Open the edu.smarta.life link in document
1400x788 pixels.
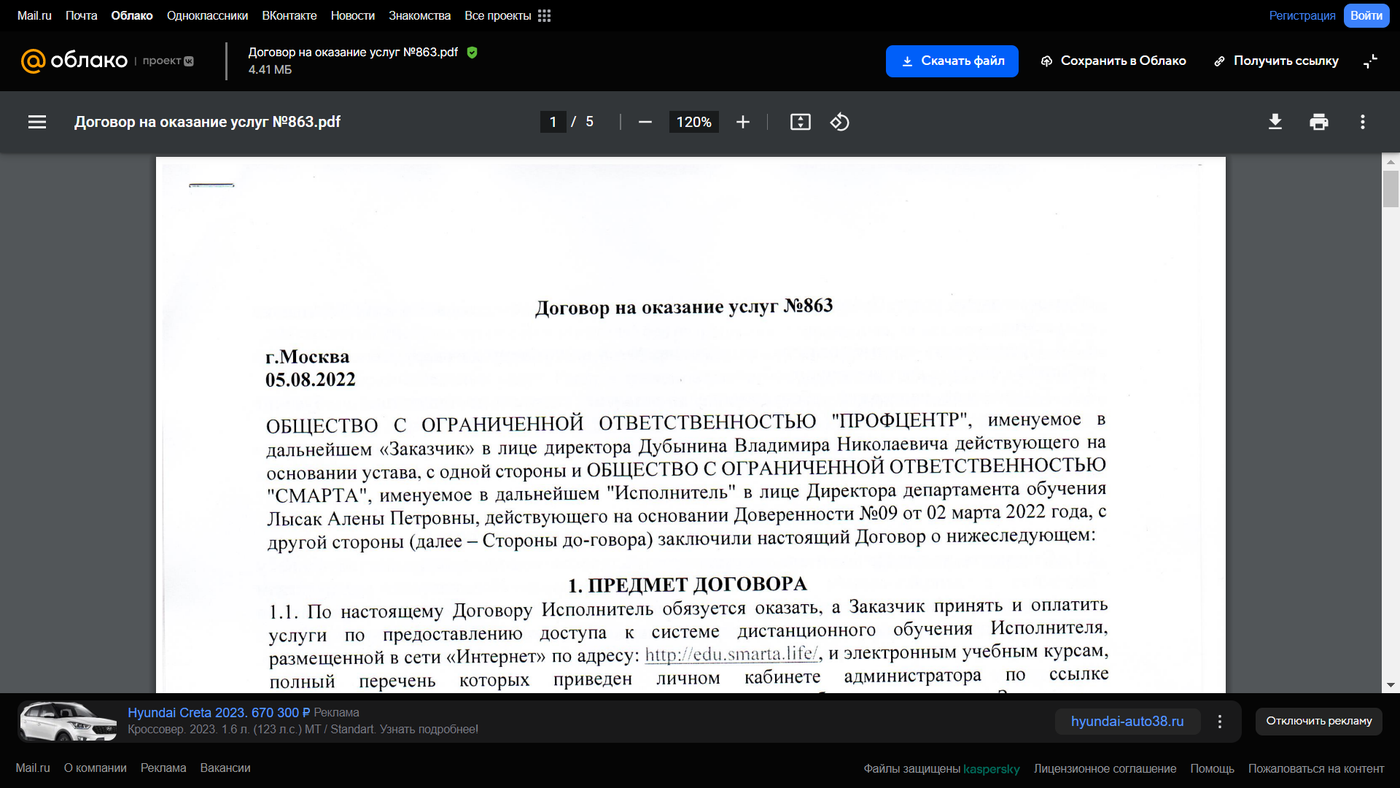(x=733, y=655)
